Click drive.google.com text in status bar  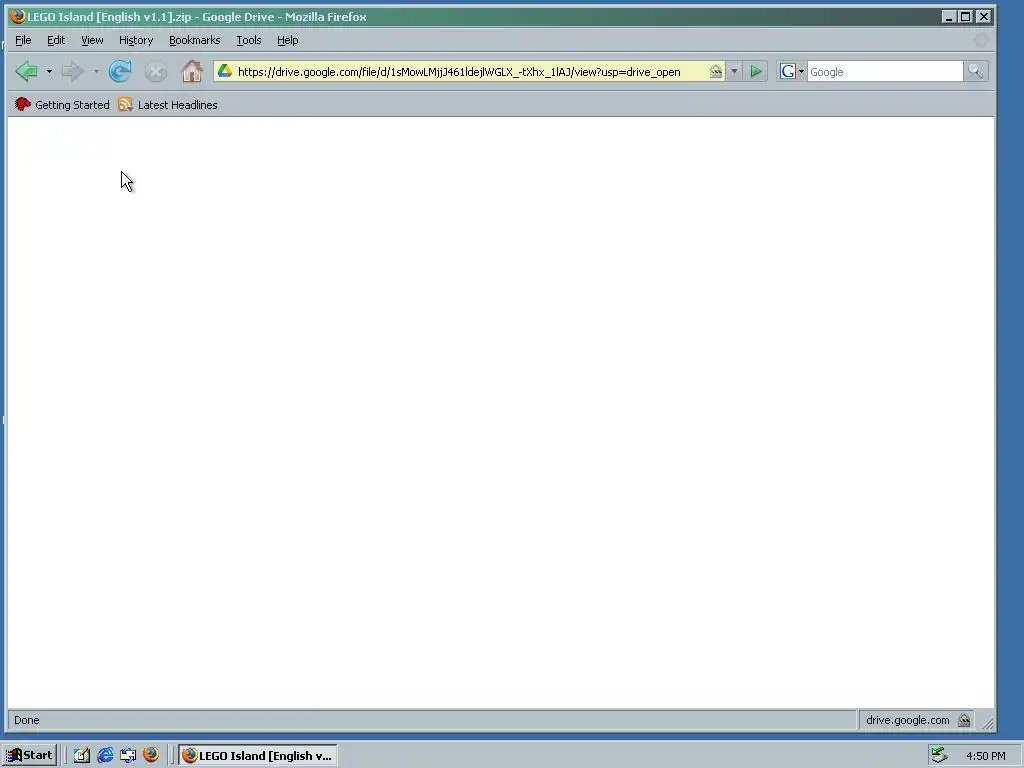[908, 720]
